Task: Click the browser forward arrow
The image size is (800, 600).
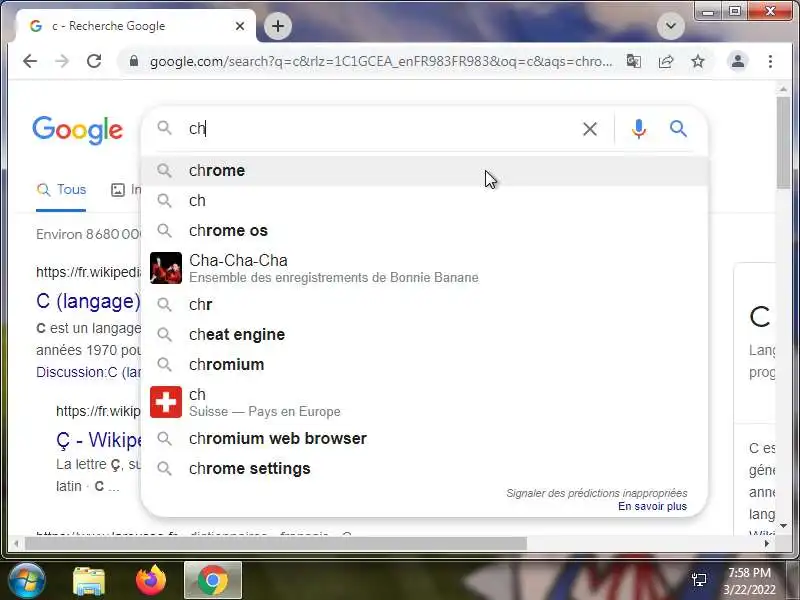Action: coord(62,61)
